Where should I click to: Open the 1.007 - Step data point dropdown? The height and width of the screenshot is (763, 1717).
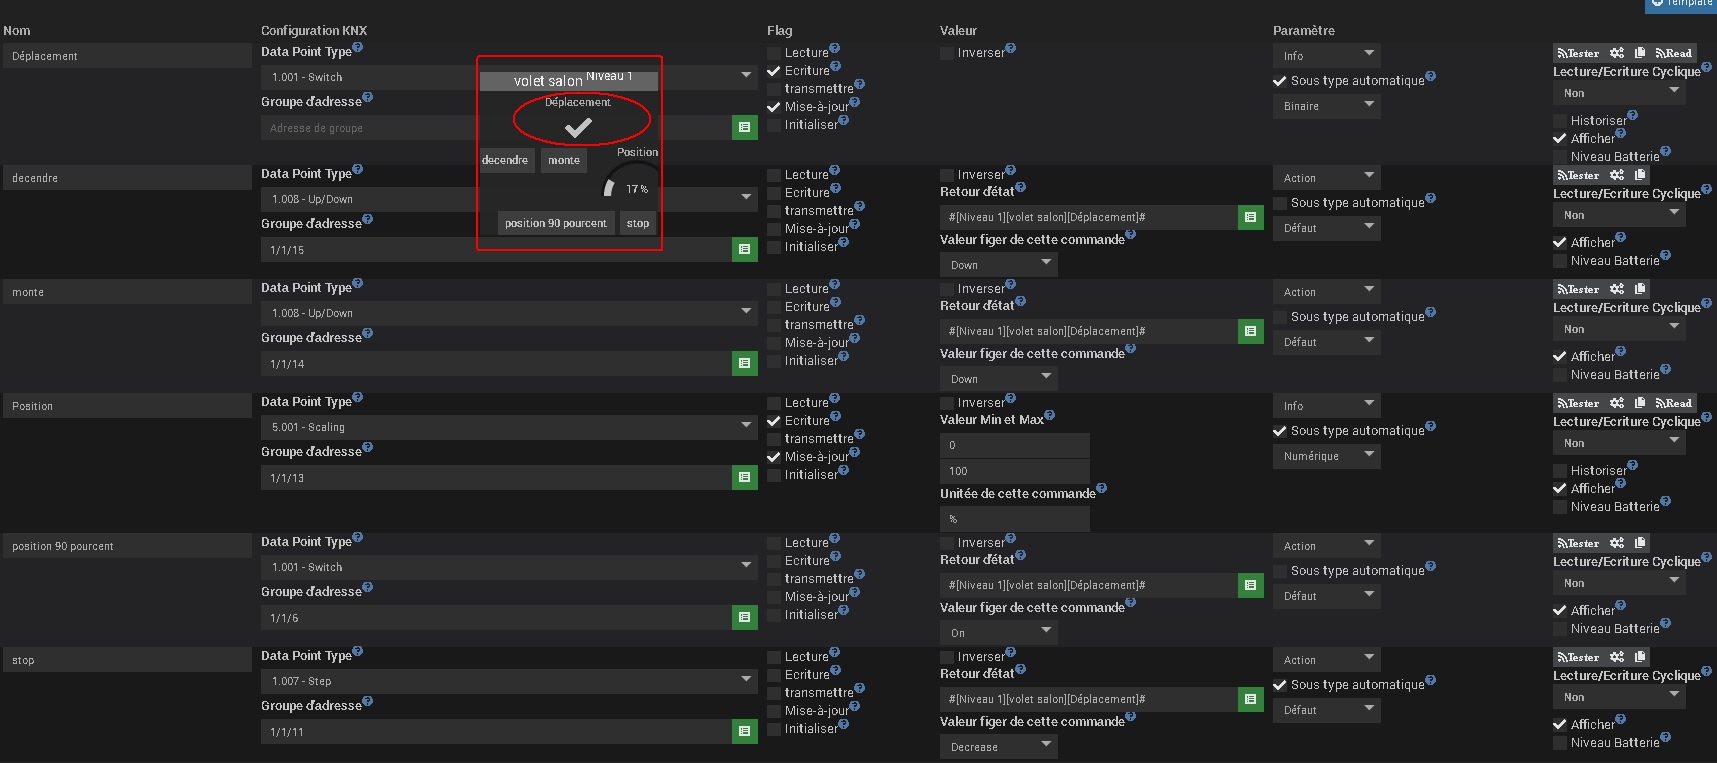508,681
